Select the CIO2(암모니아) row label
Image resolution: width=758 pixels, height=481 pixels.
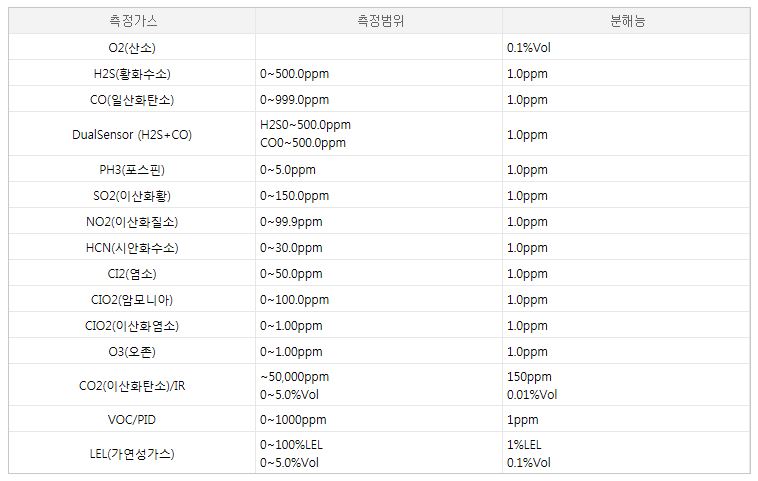pyautogui.click(x=132, y=300)
